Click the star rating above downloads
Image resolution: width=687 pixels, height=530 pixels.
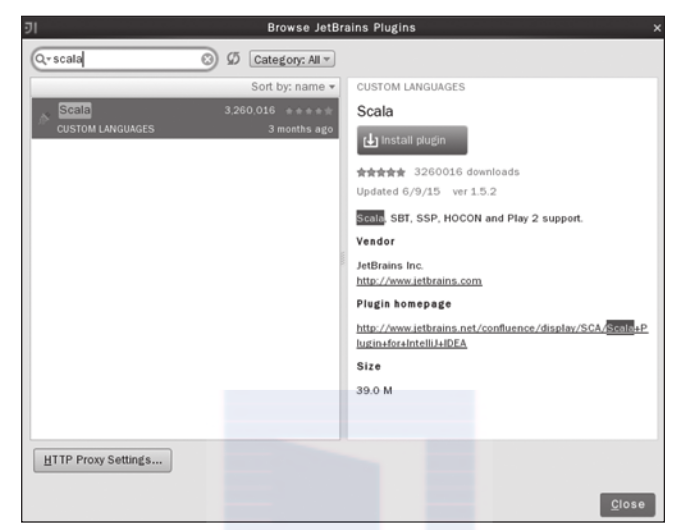click(x=381, y=172)
